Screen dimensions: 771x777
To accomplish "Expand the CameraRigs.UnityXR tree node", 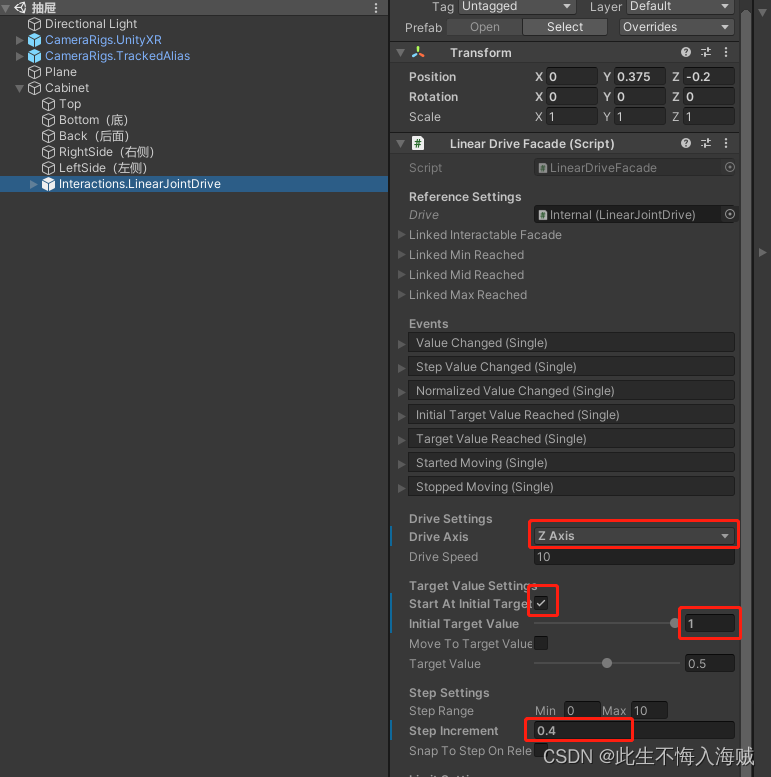I will coord(20,40).
